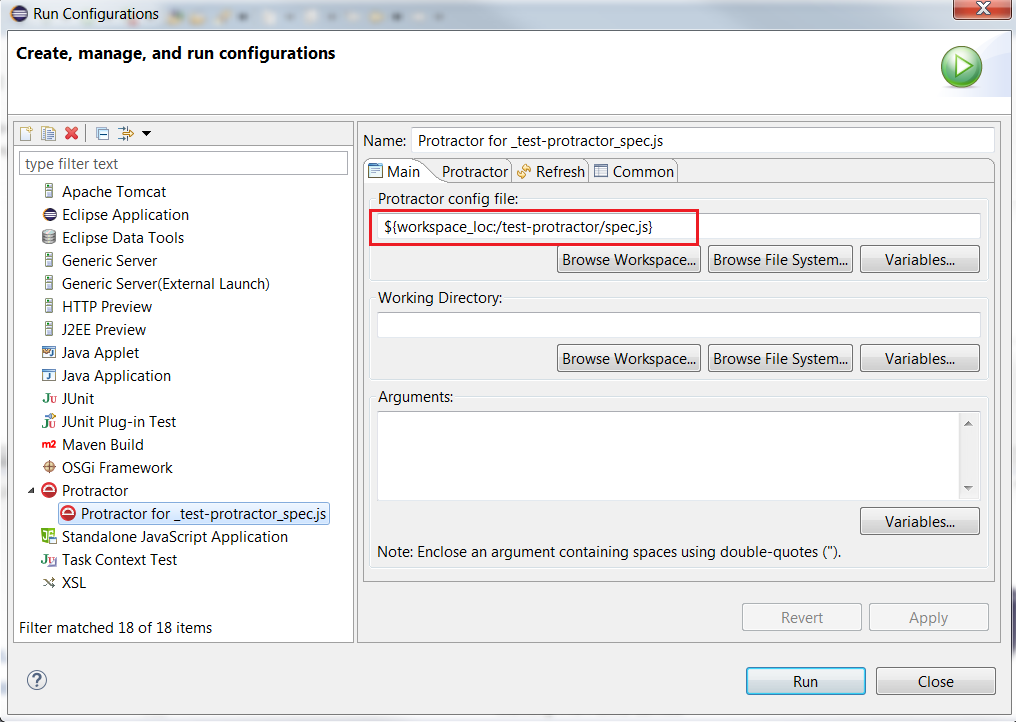1016x722 pixels.
Task: Open the Common tab
Action: click(x=634, y=171)
